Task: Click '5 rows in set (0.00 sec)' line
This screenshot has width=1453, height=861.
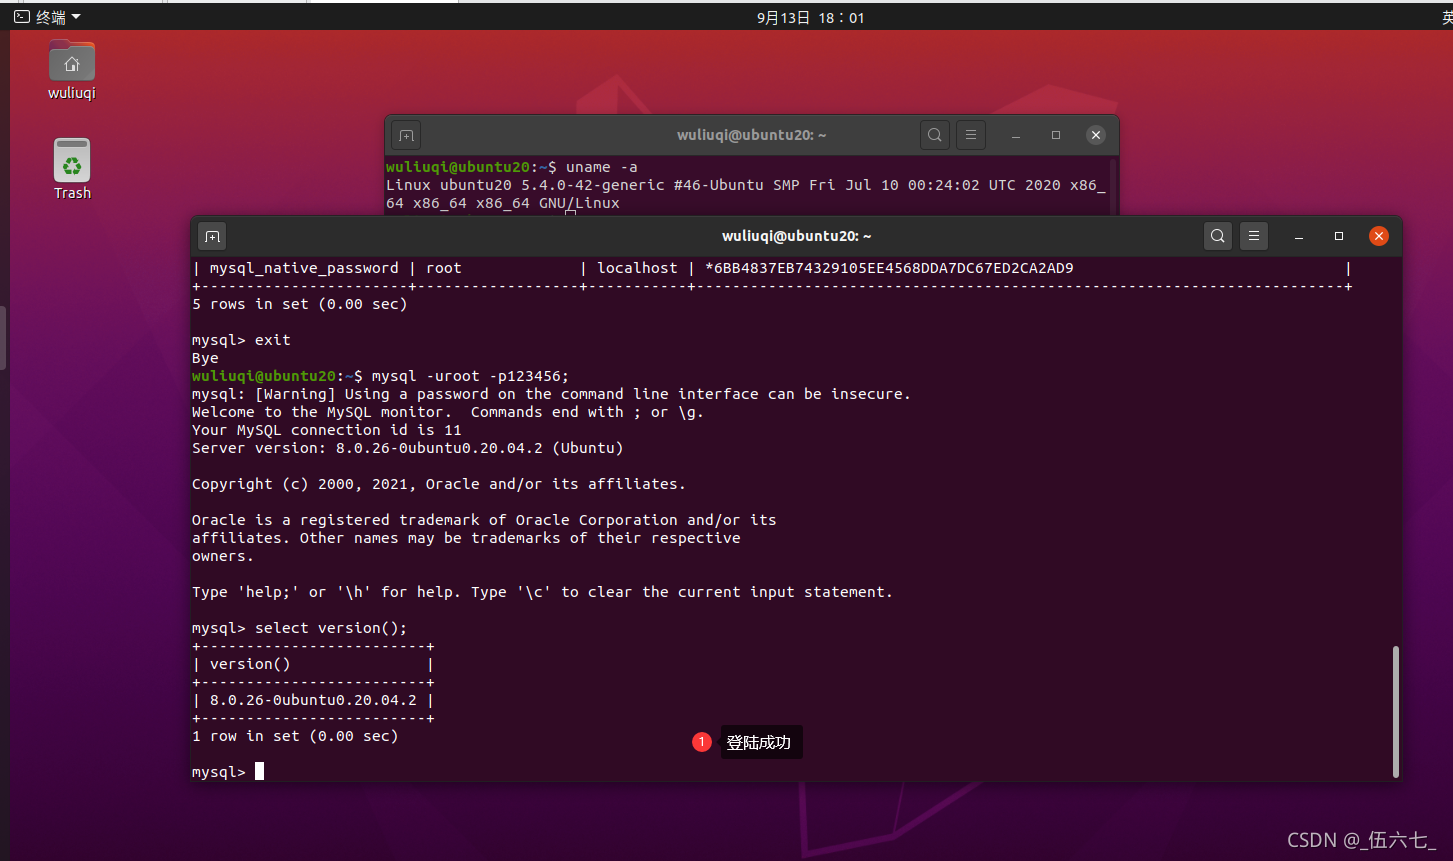Action: point(300,304)
